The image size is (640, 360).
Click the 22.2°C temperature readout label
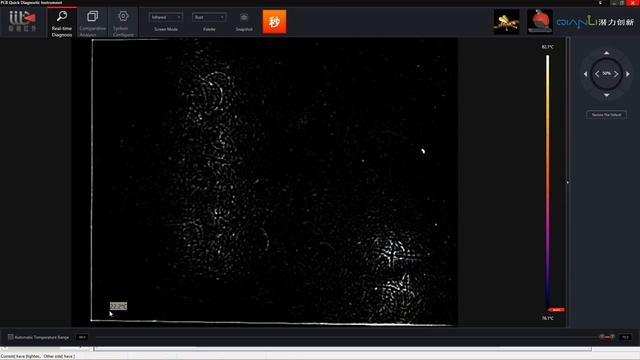tap(118, 306)
